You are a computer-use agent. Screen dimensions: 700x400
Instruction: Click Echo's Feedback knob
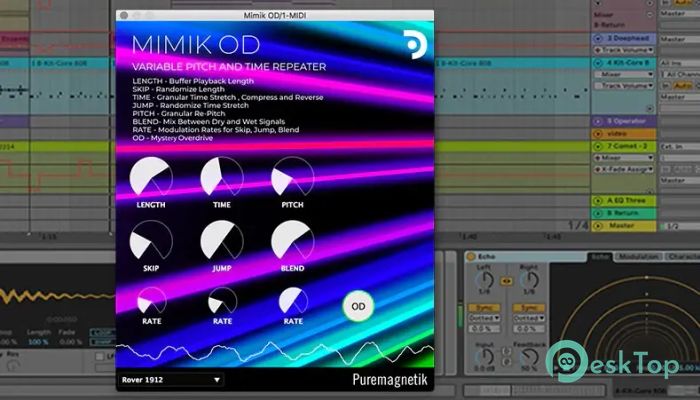tap(529, 357)
